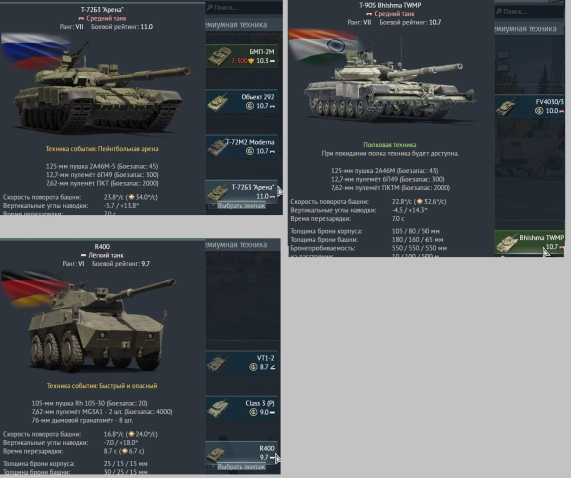Select the Class 3 (P) vehicle card

click(x=241, y=408)
